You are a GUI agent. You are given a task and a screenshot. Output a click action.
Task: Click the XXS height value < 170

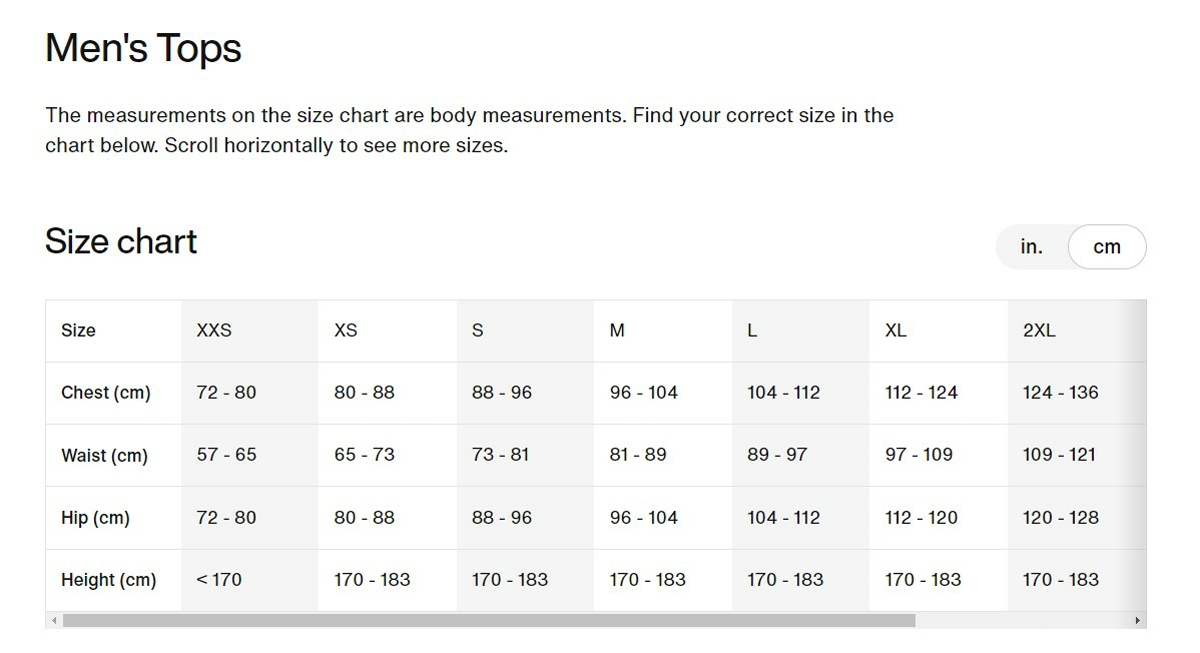(219, 580)
